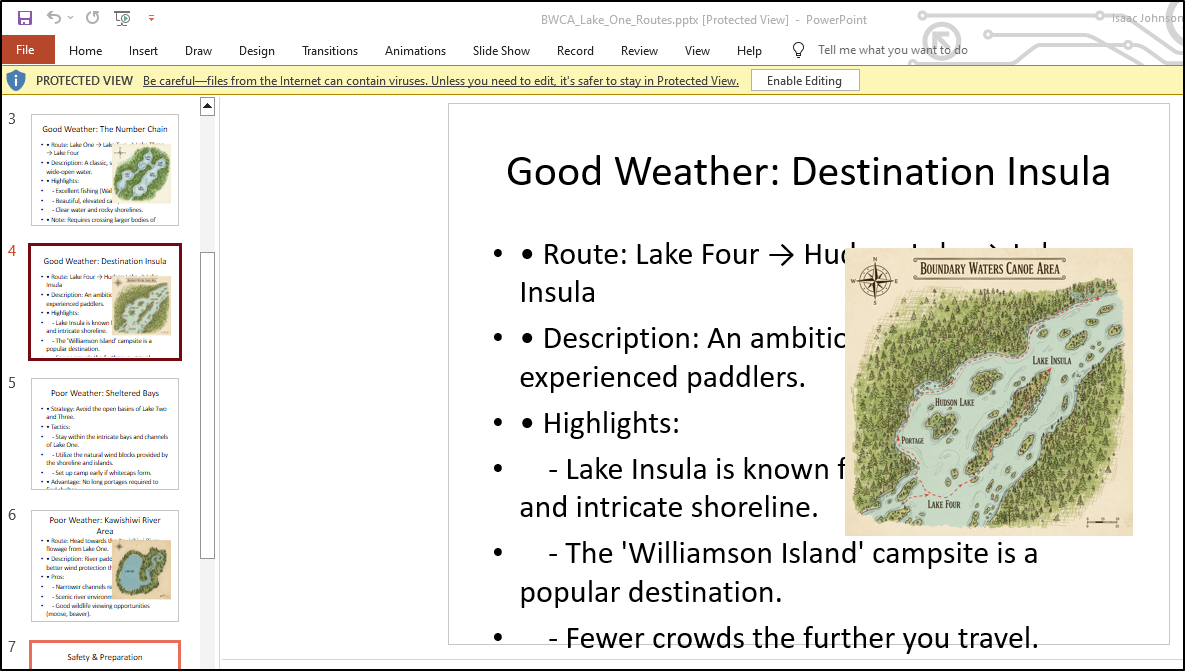
Task: Click the Repeat/Redo icon
Action: [92, 18]
